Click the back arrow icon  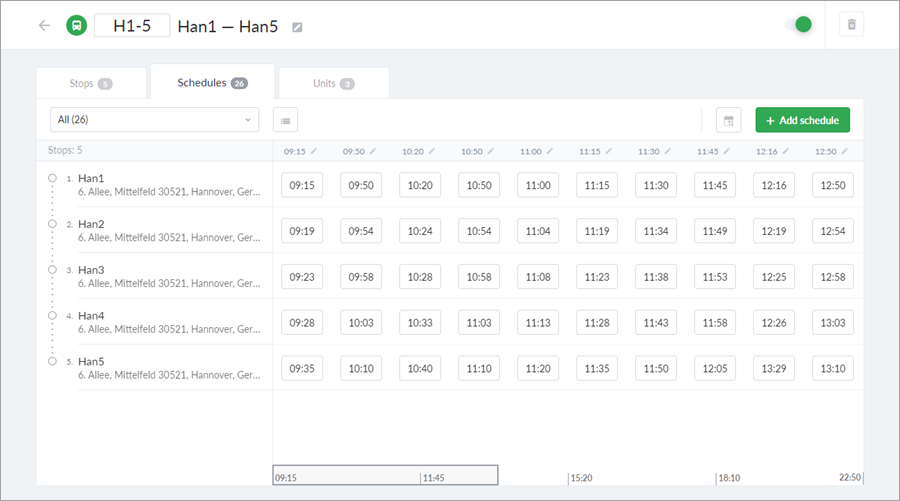pos(44,26)
